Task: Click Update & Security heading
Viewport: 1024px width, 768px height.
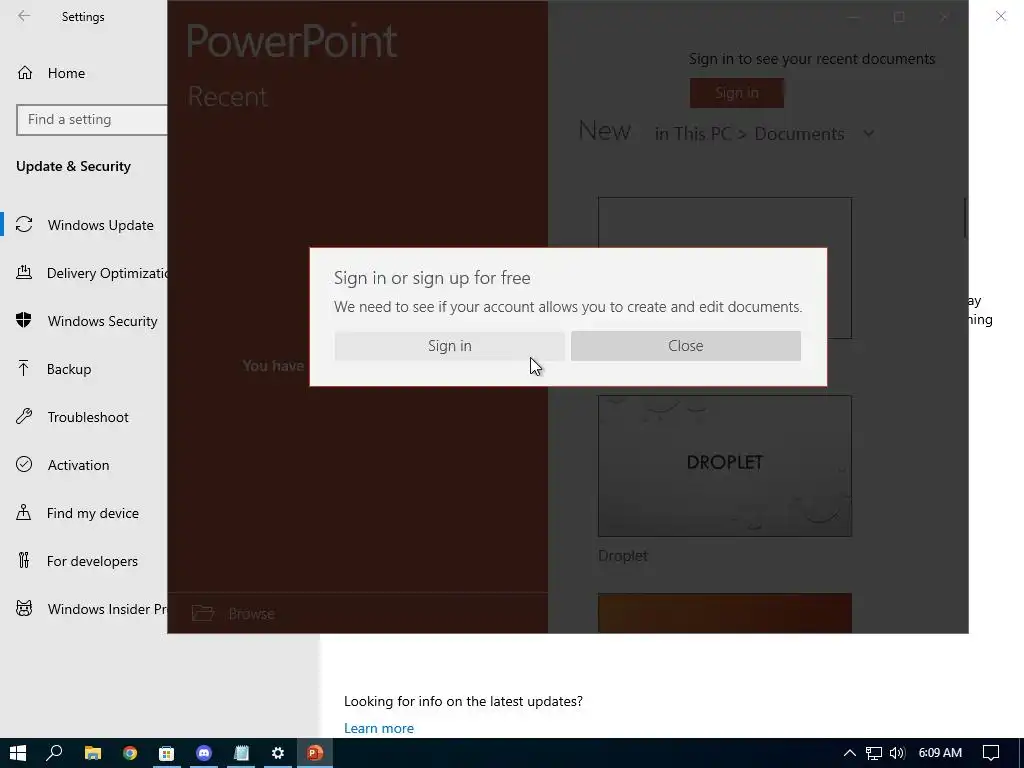Action: click(73, 167)
